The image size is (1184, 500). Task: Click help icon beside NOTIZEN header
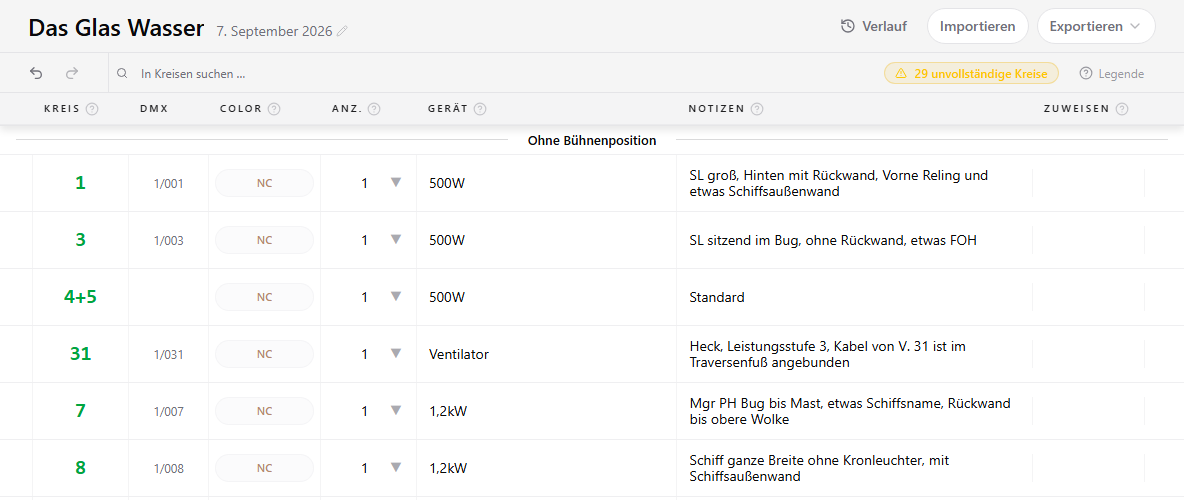point(757,109)
